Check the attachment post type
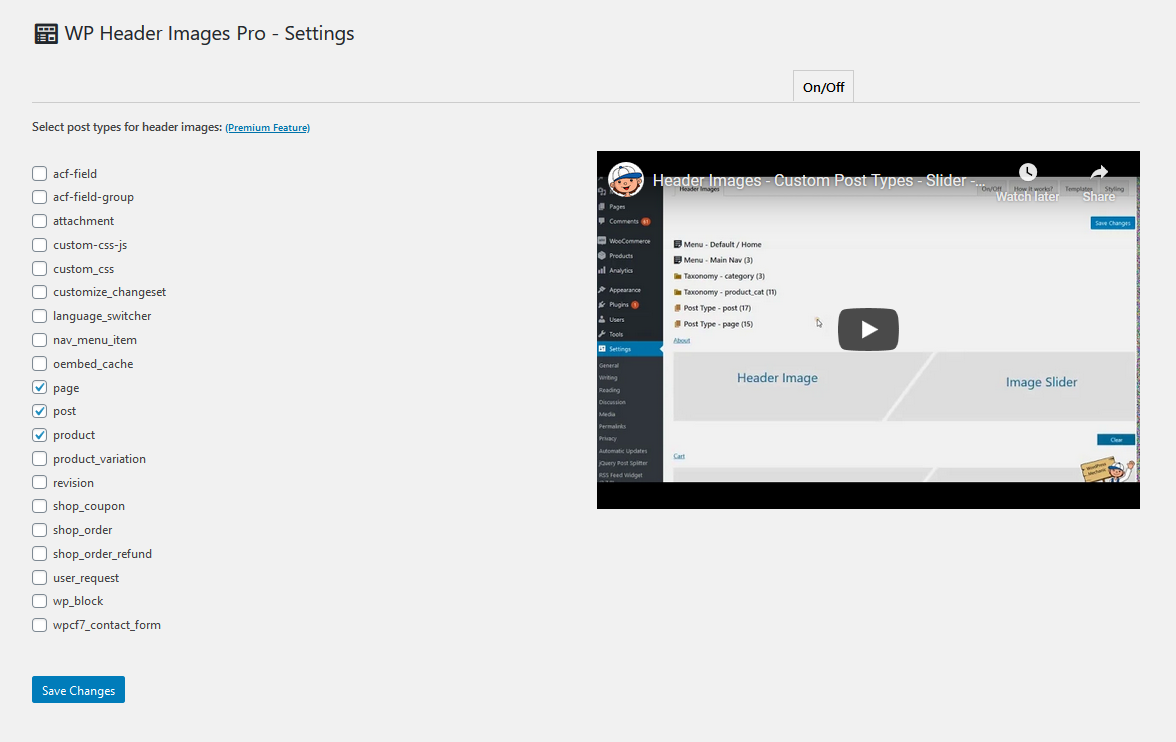The width and height of the screenshot is (1176, 742). 40,221
